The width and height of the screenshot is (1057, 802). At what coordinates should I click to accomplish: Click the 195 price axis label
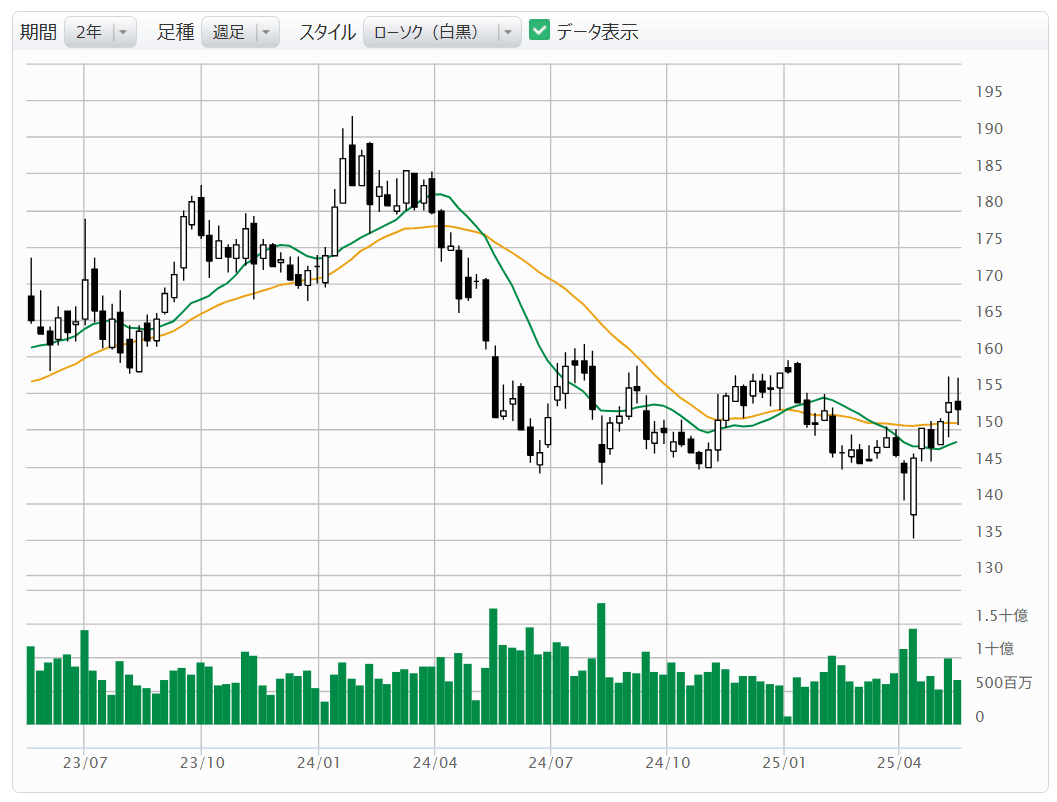[988, 92]
